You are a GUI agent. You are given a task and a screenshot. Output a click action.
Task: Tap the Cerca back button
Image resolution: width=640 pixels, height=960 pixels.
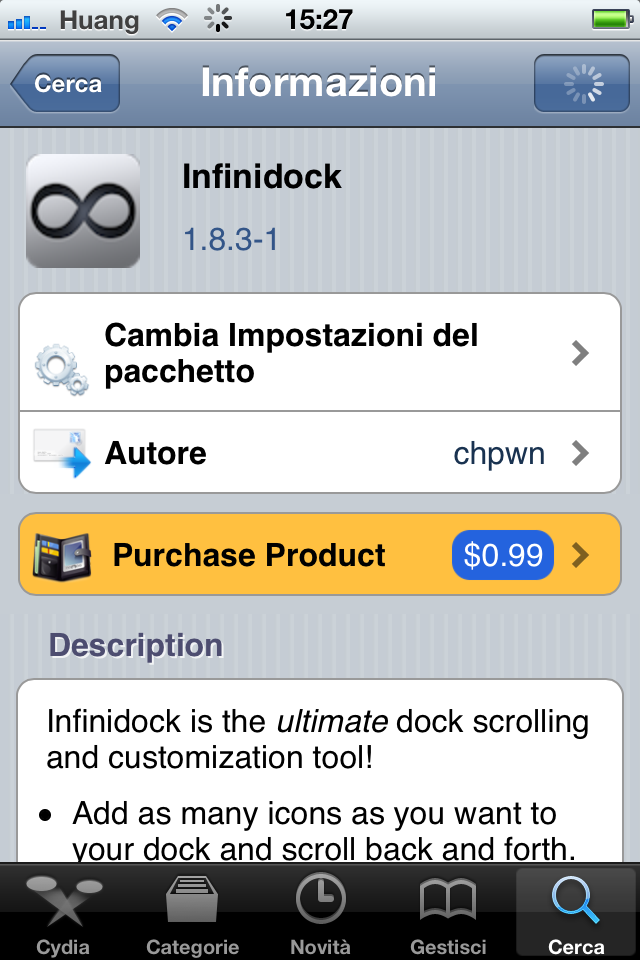point(64,84)
